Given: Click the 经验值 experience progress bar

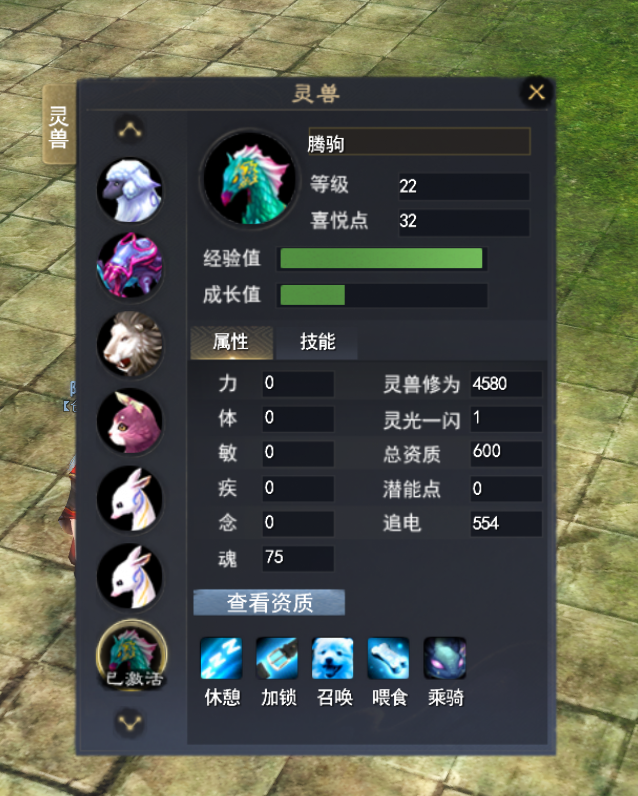Looking at the screenshot, I should tap(383, 258).
